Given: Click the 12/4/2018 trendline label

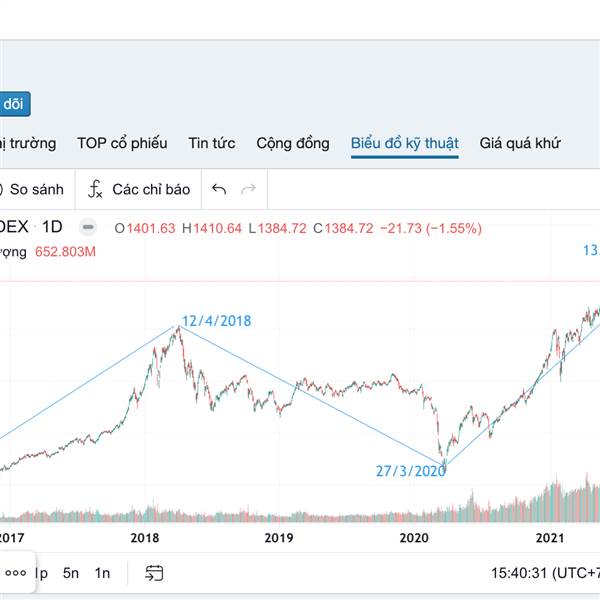Looking at the screenshot, I should click(216, 321).
